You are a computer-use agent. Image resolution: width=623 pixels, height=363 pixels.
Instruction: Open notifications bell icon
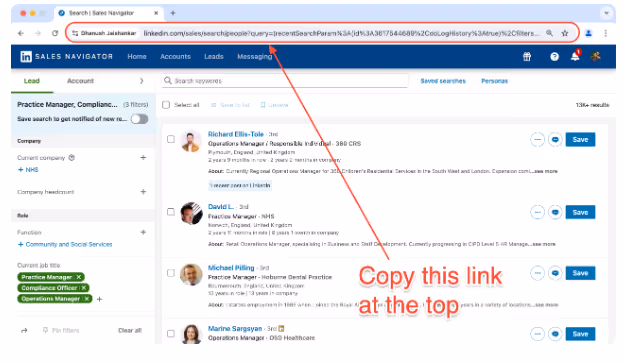click(x=575, y=56)
